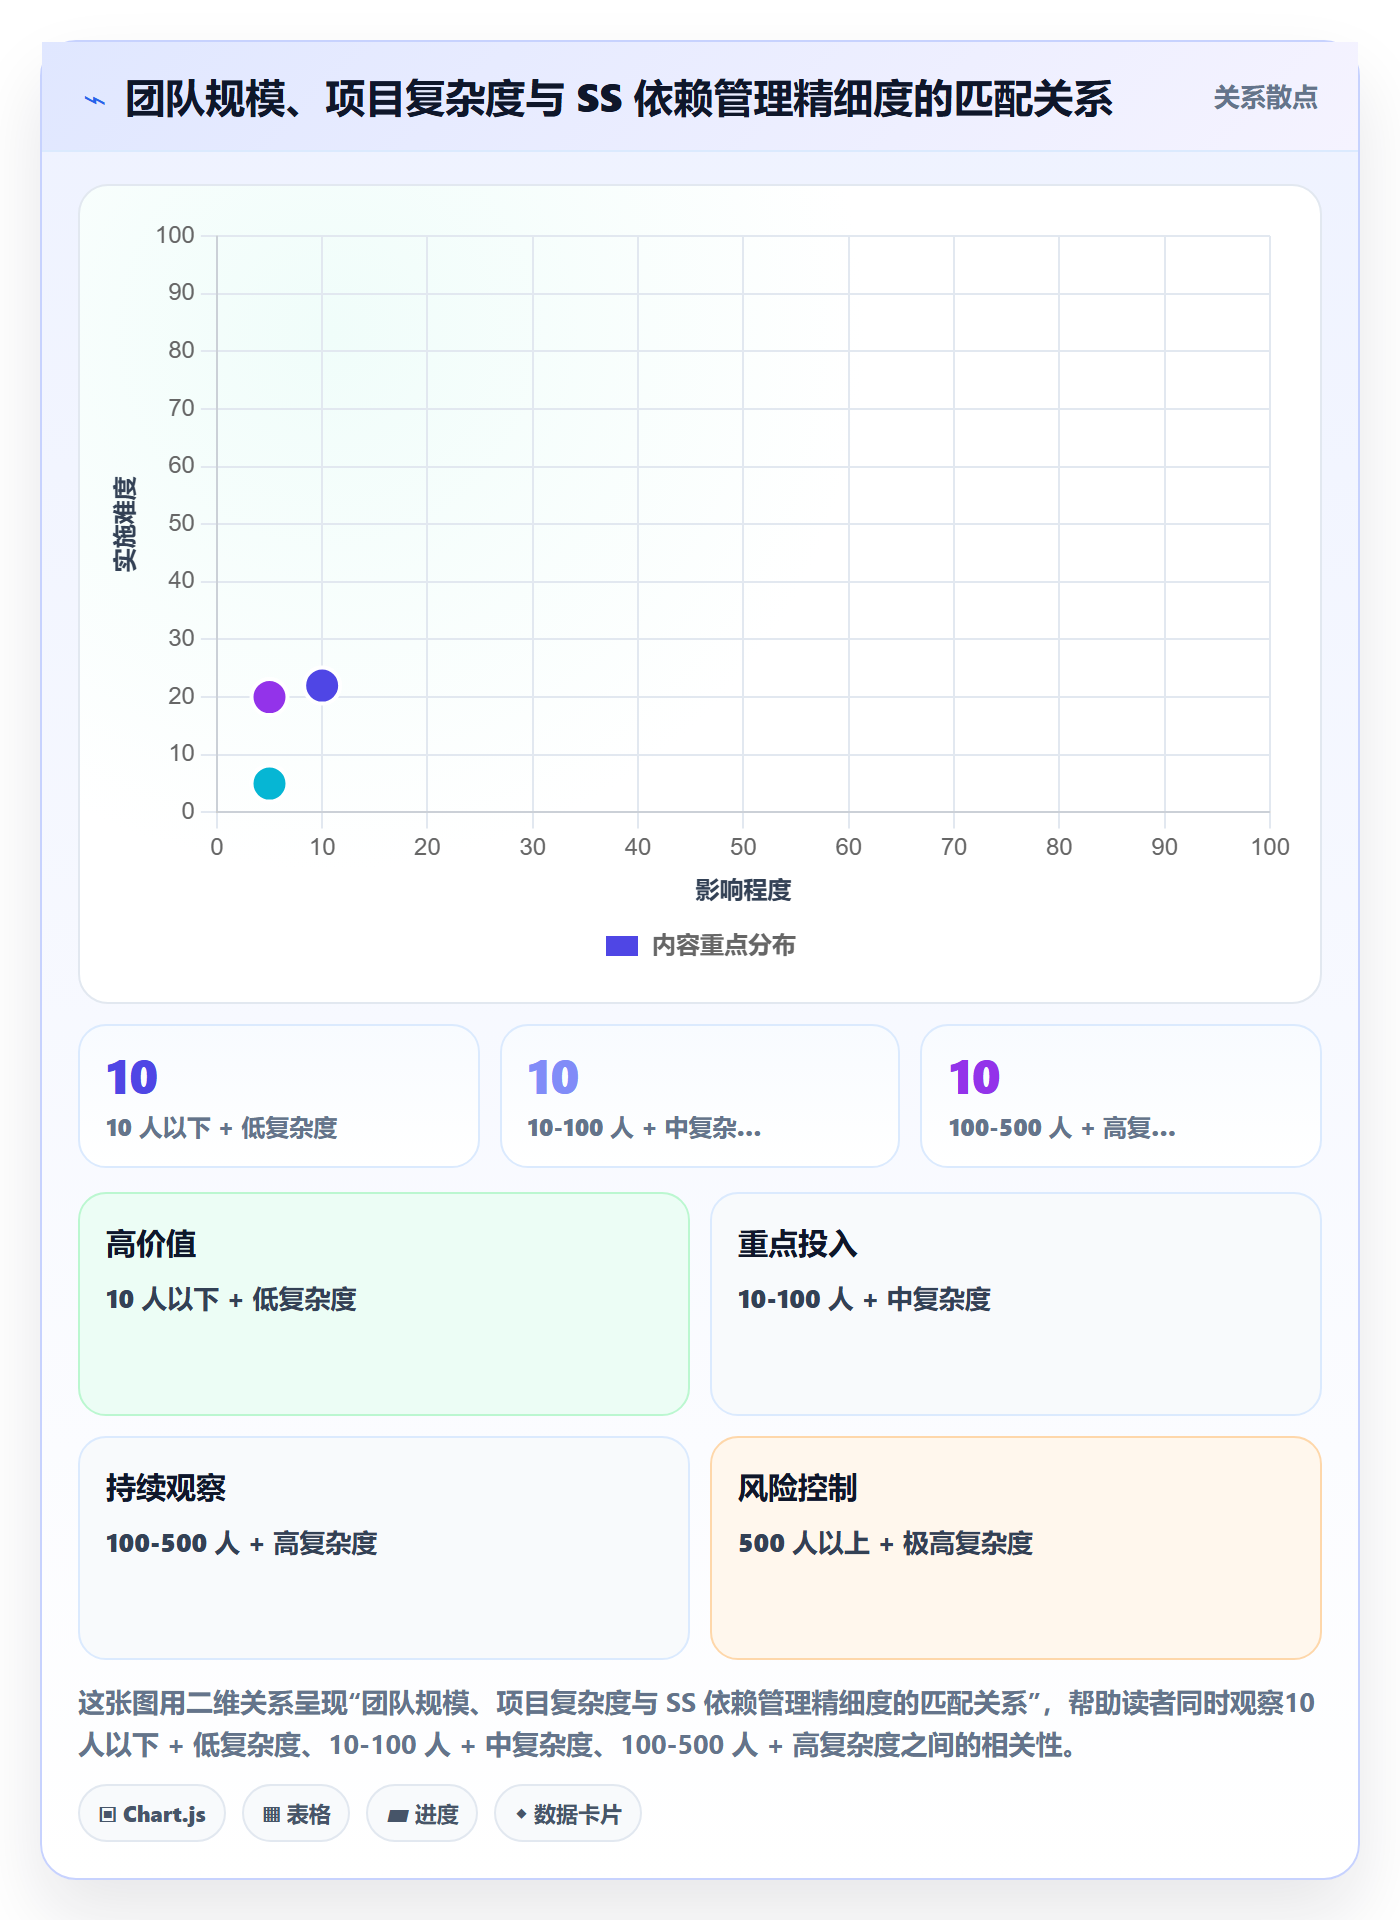This screenshot has width=1400, height=1920.
Task: Open the 10 人以下 + 低复杂度 stat card
Action: (279, 1096)
